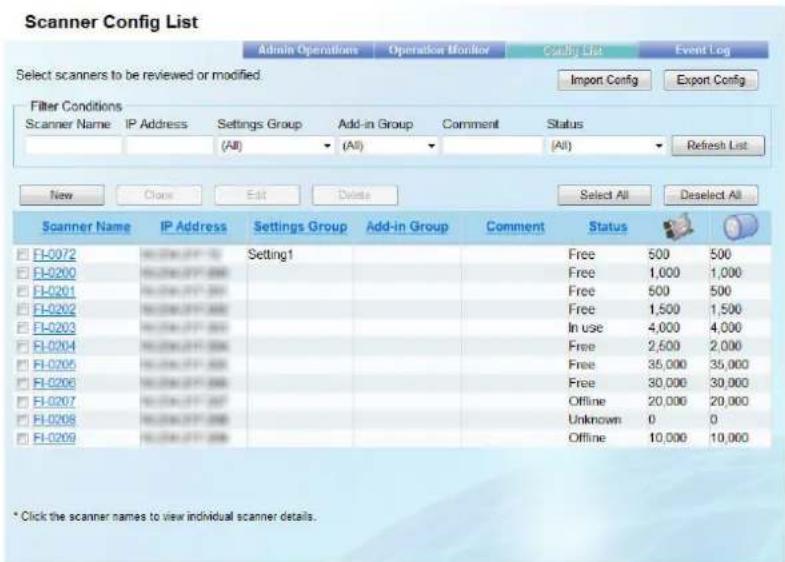Viewport: 785px width, 562px height.
Task: Select the FI-0208 row checkbox
Action: point(23,420)
